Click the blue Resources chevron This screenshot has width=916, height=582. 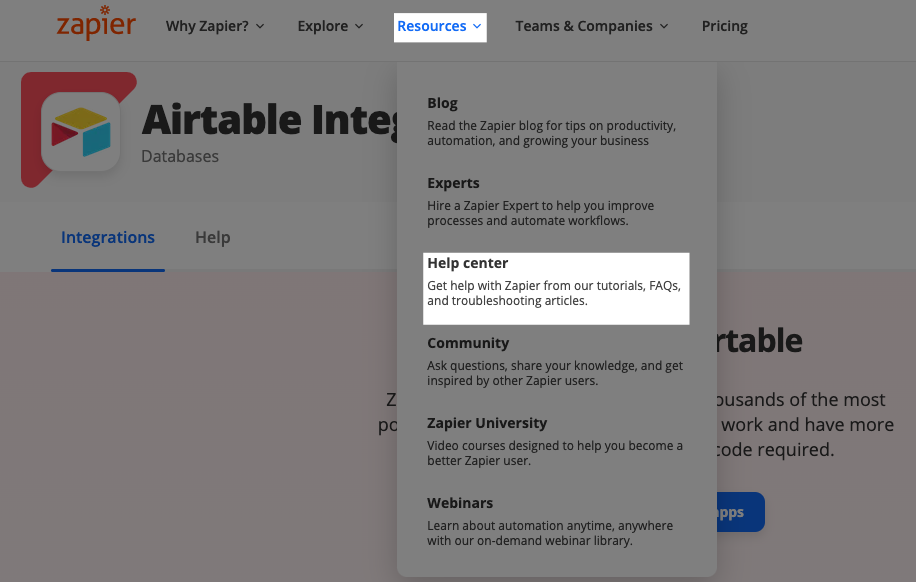click(477, 26)
